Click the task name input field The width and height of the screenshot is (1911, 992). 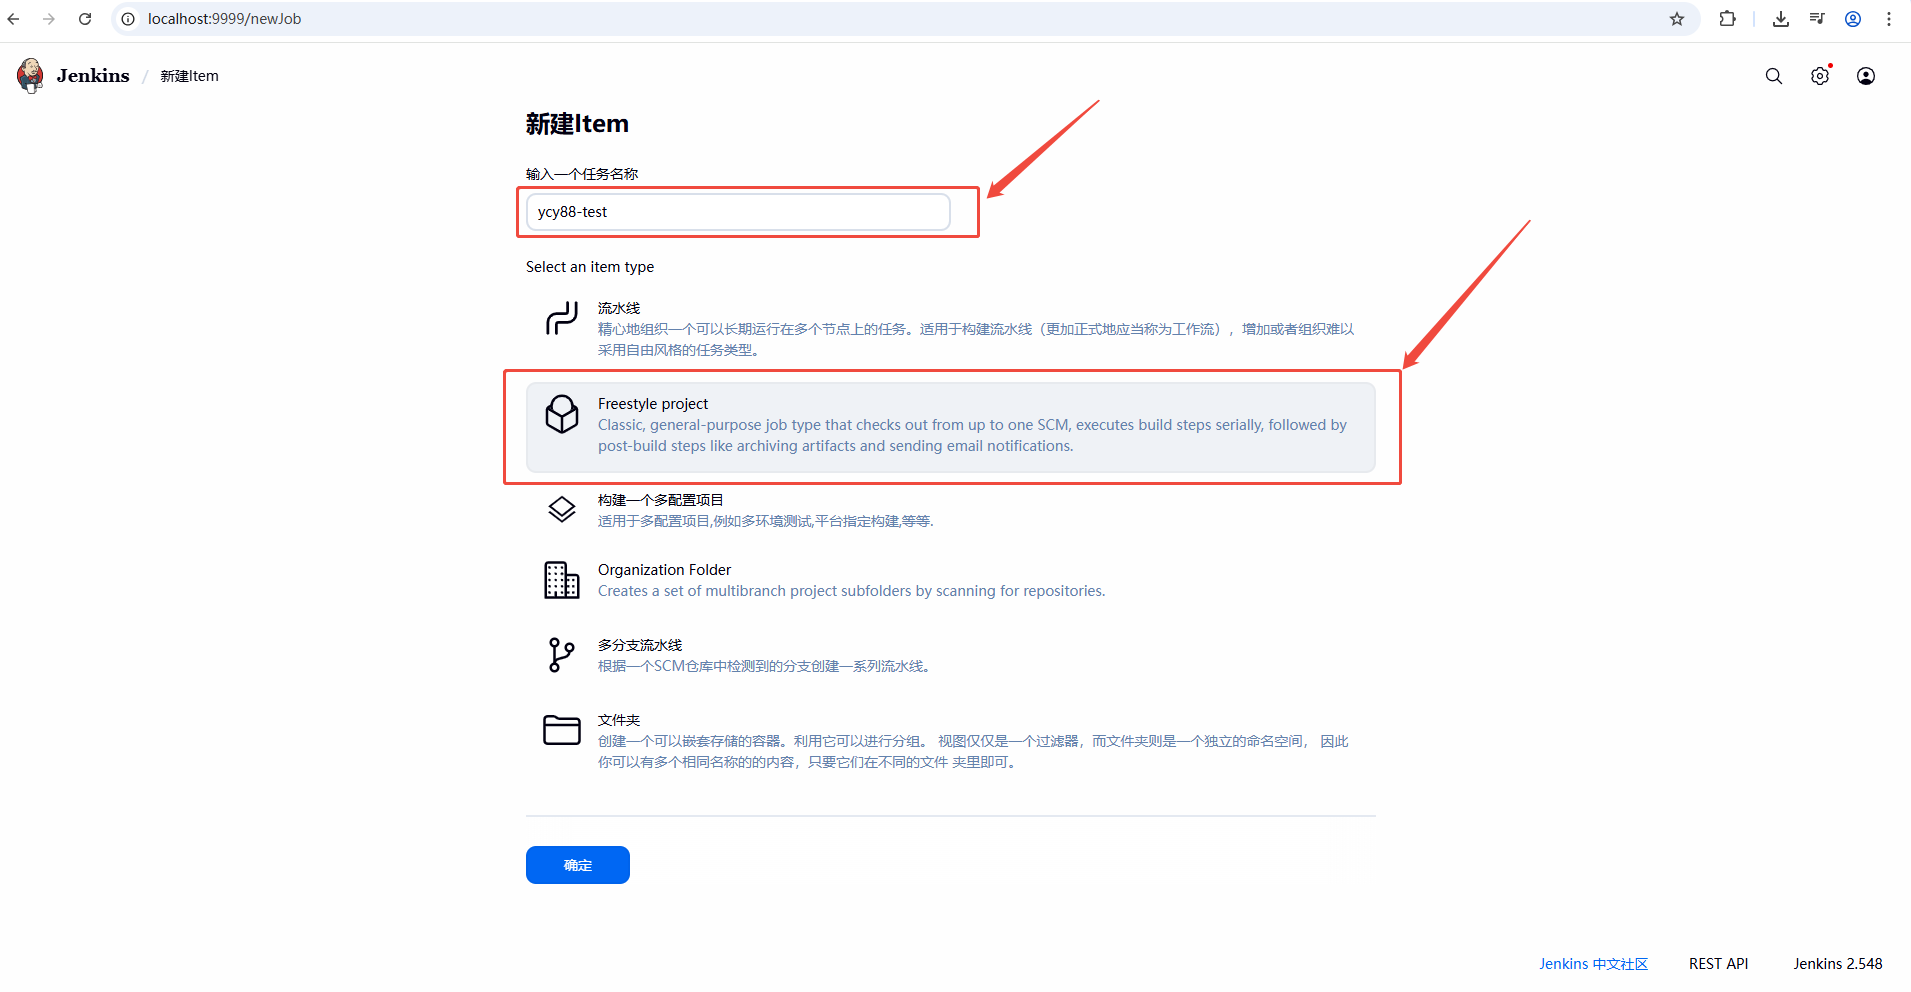coord(738,212)
